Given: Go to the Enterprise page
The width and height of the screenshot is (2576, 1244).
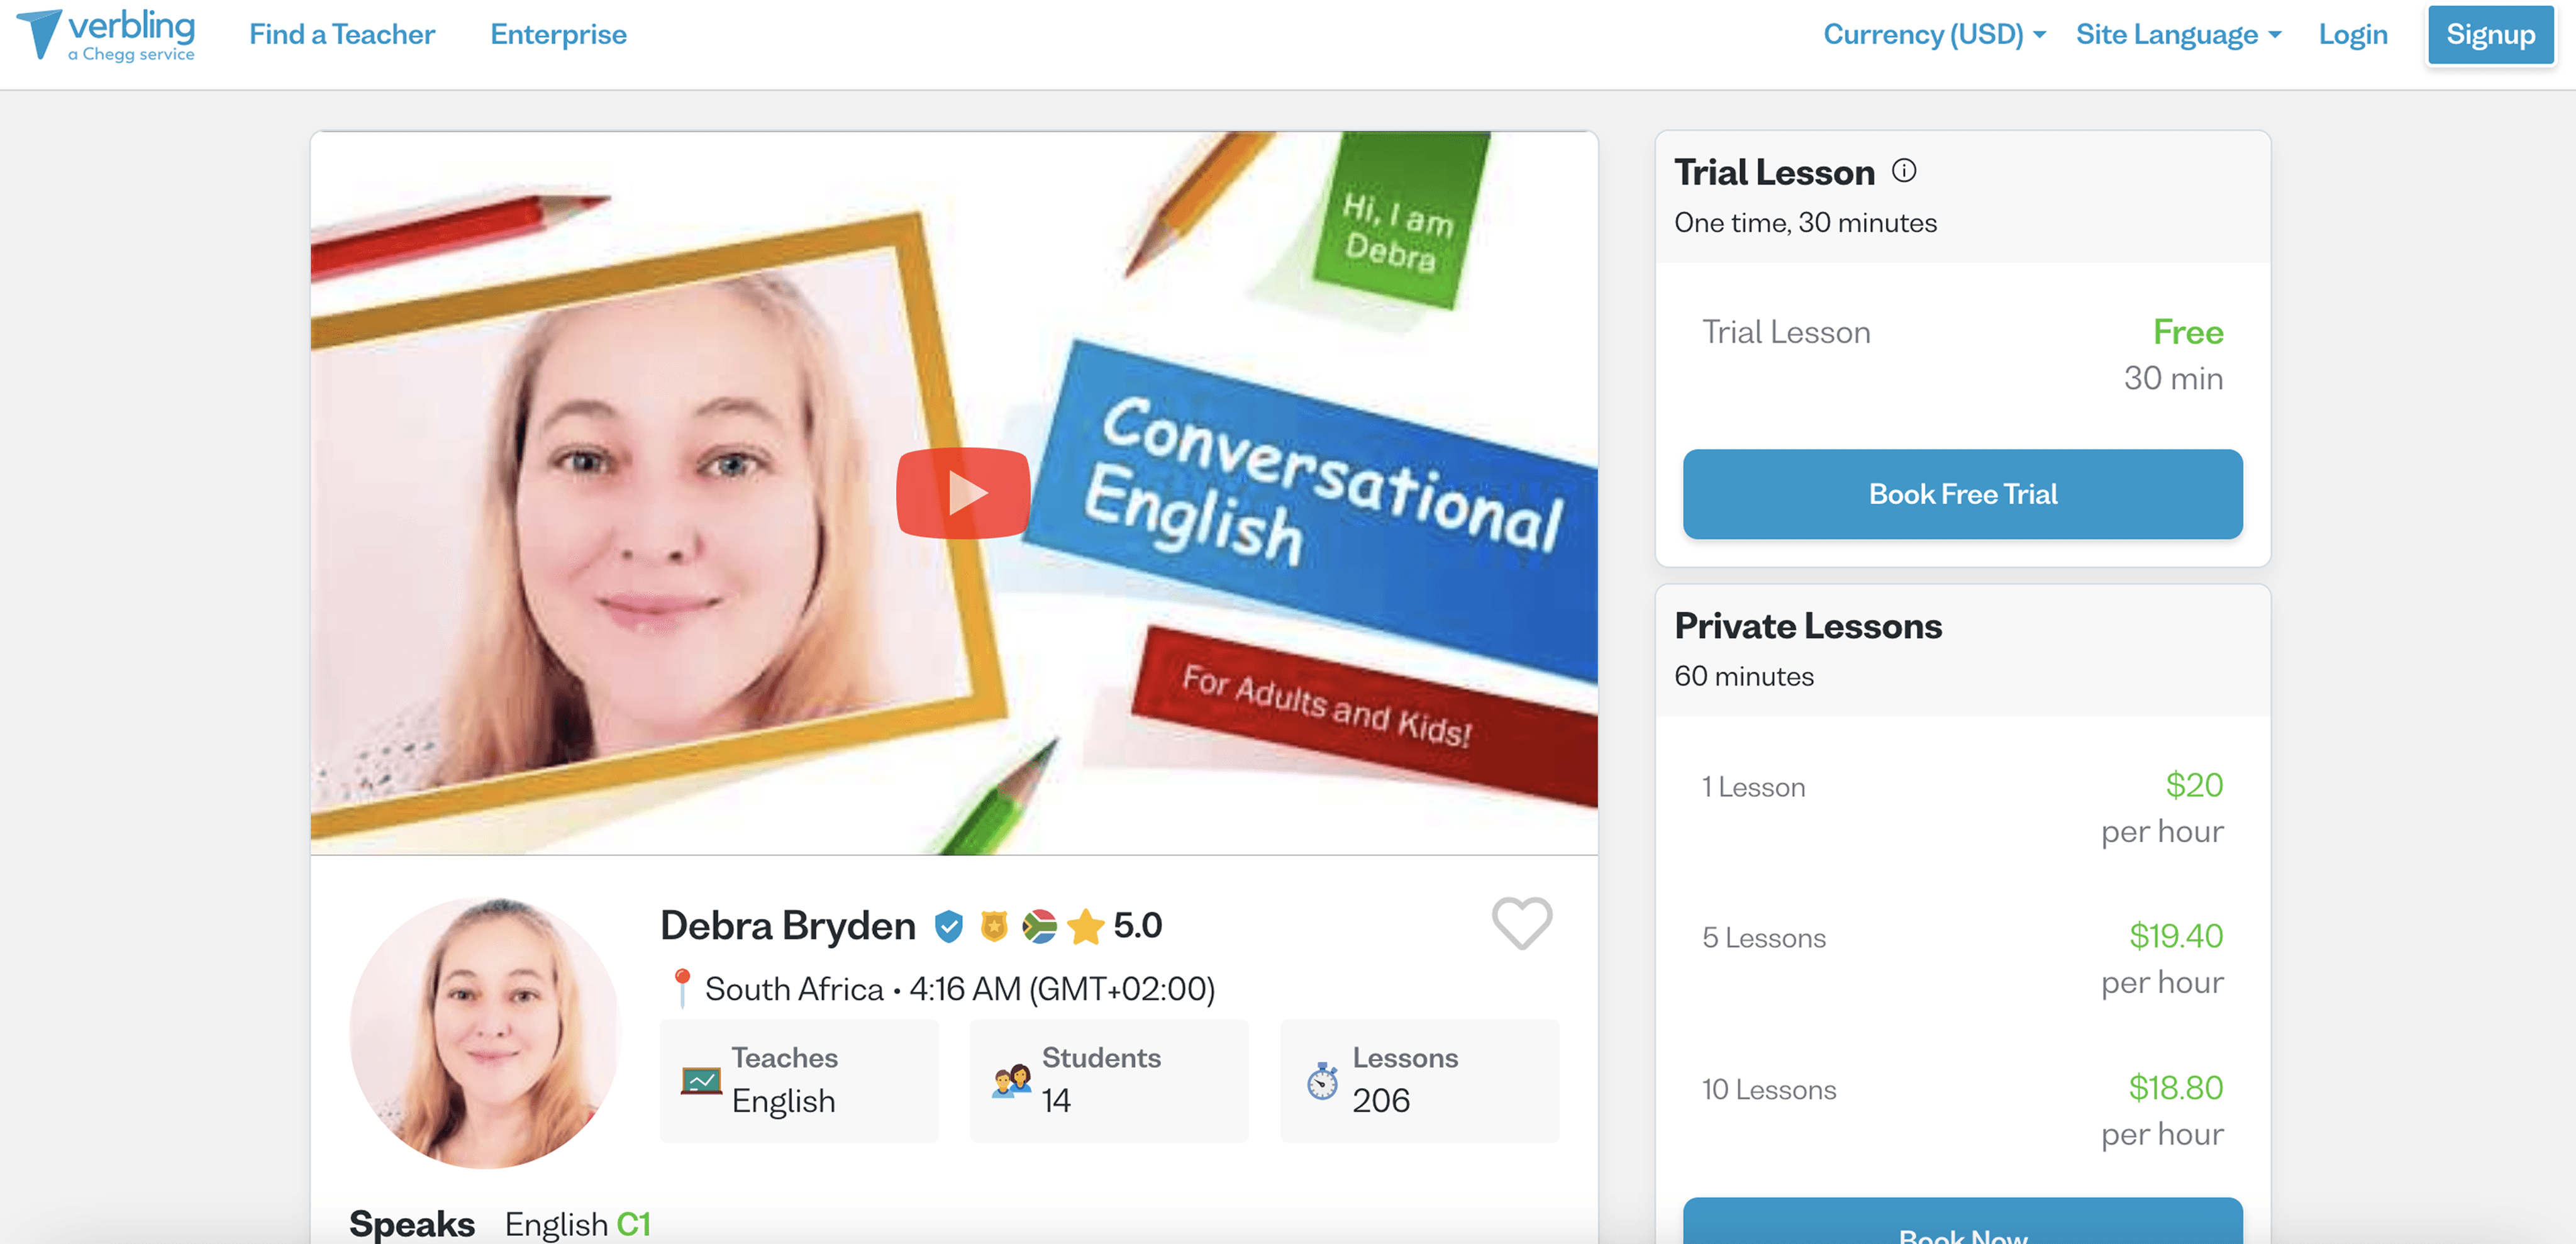Looking at the screenshot, I should click(558, 35).
